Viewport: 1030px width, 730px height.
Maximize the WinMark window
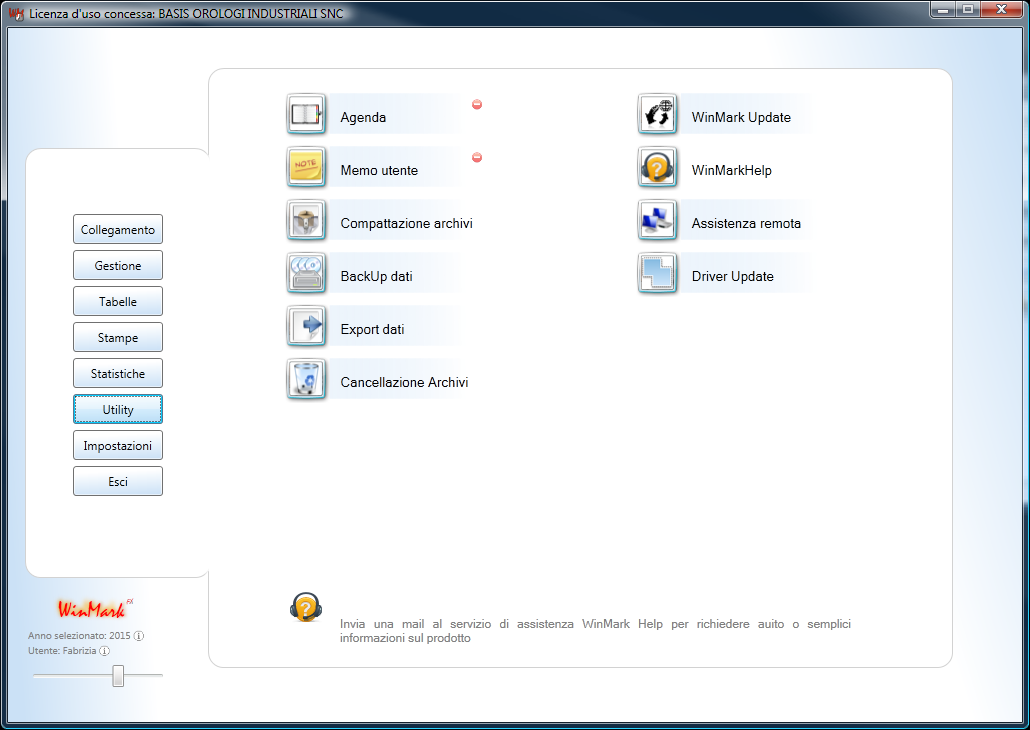(968, 10)
